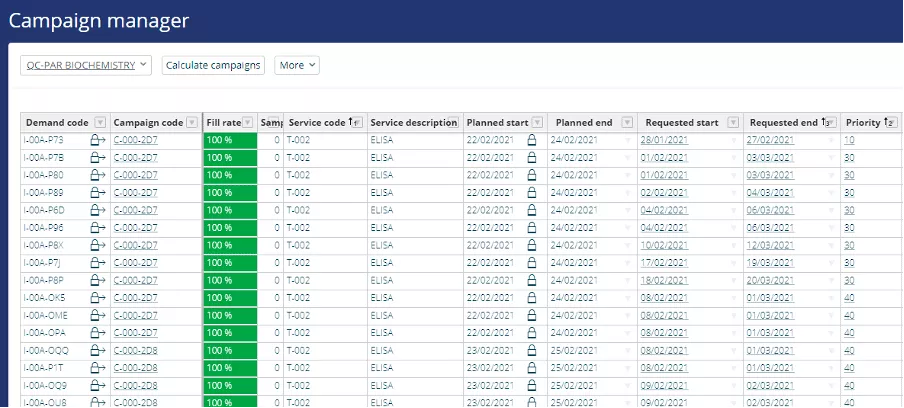Click the lock-arrow icon beside I-00A-OQ9

pos(98,386)
